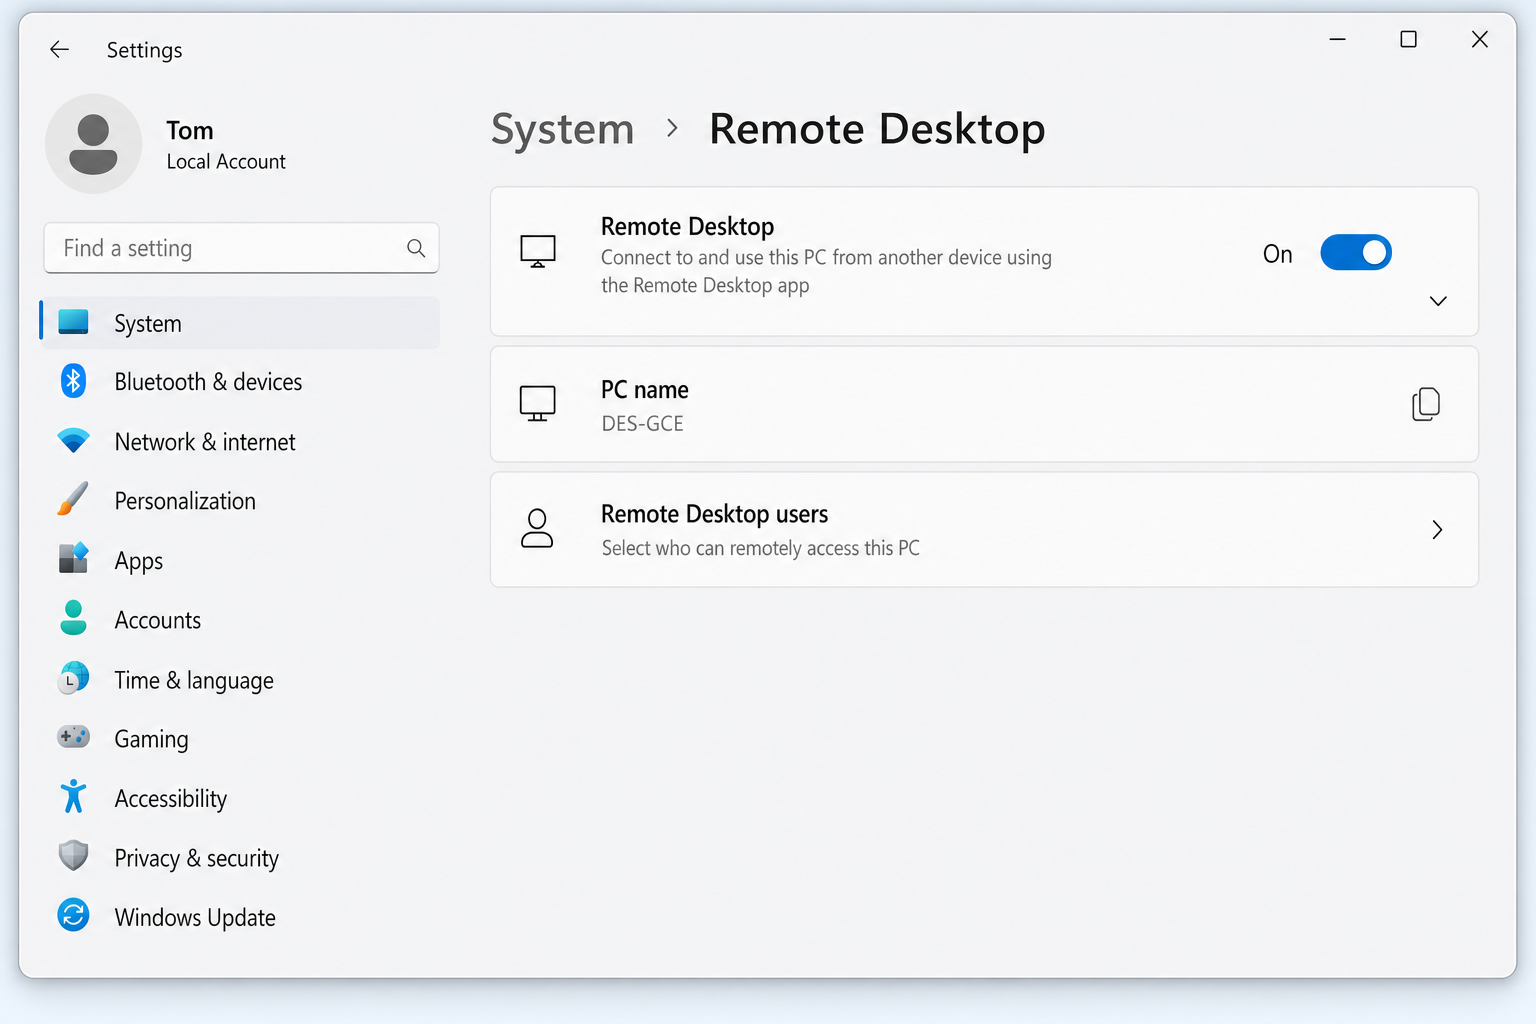Open Accounts settings

coord(240,620)
